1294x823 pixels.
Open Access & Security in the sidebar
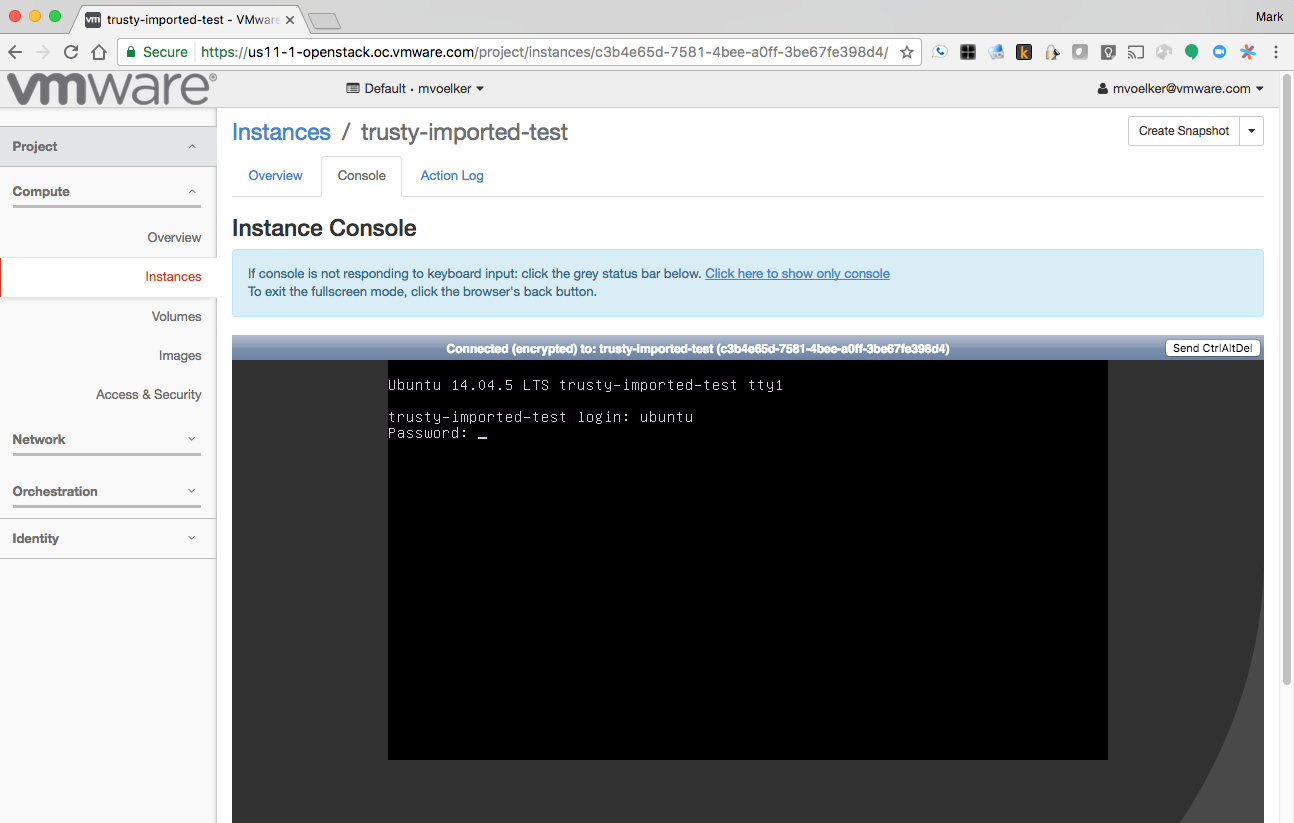(x=148, y=394)
